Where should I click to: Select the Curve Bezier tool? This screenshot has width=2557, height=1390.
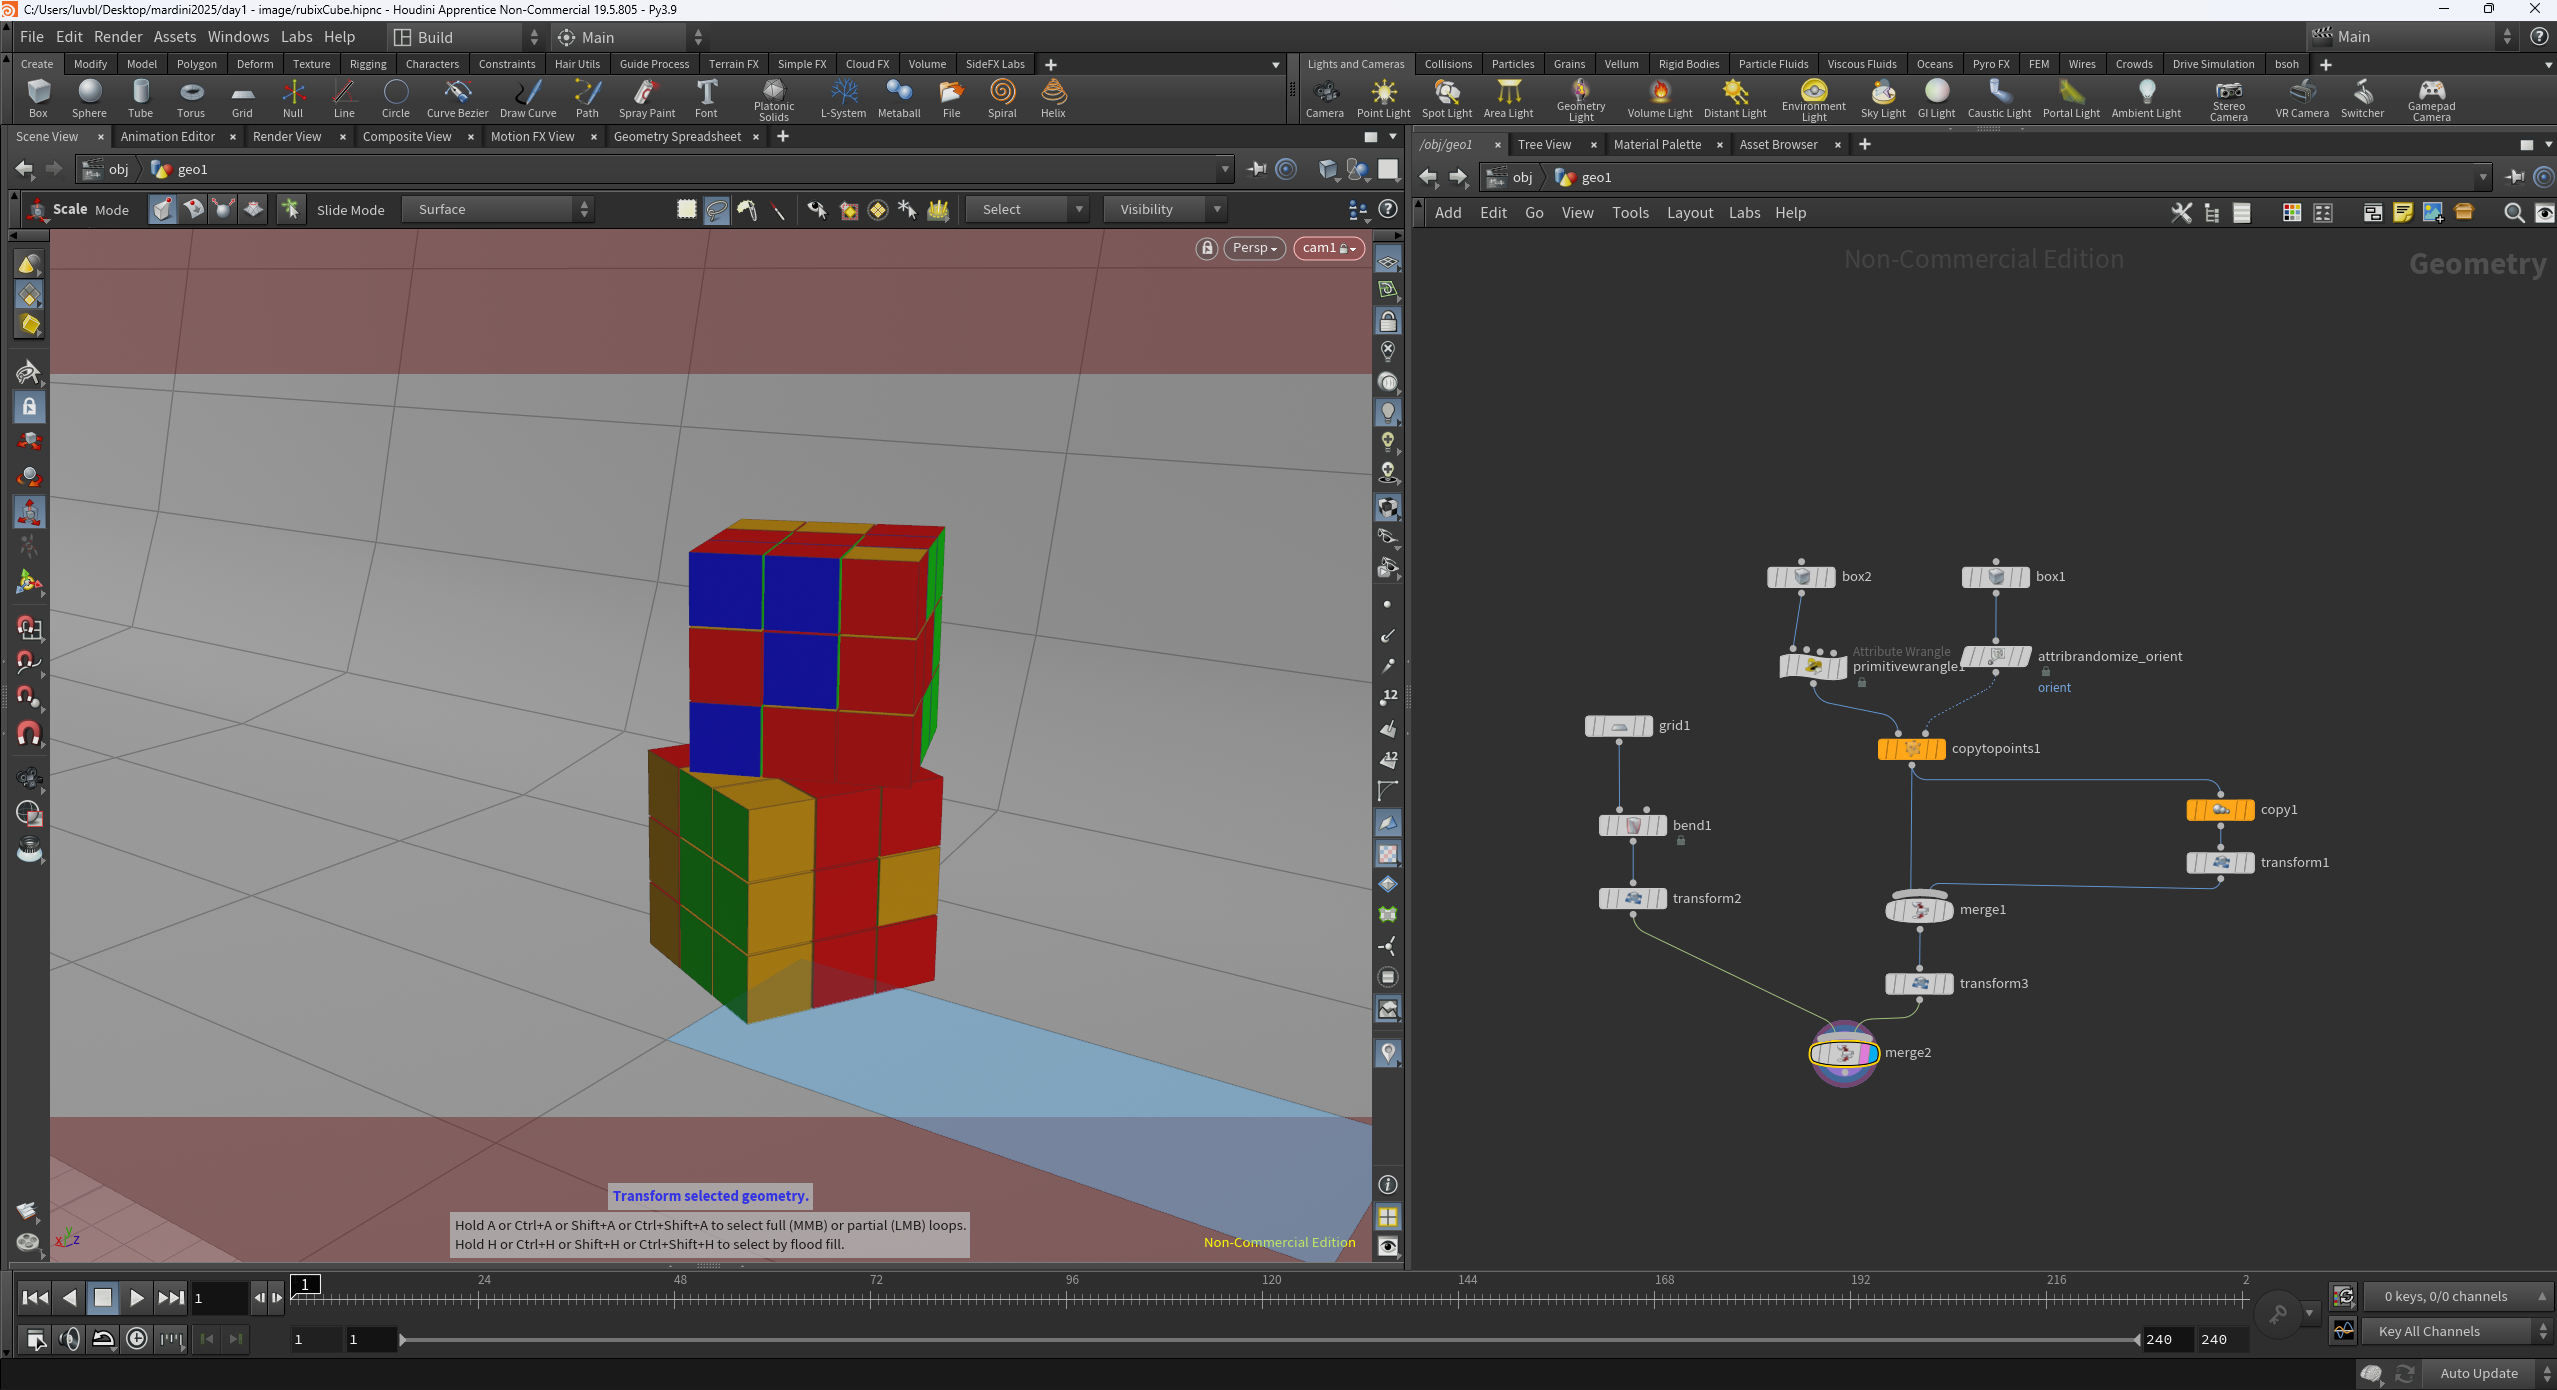pos(457,98)
